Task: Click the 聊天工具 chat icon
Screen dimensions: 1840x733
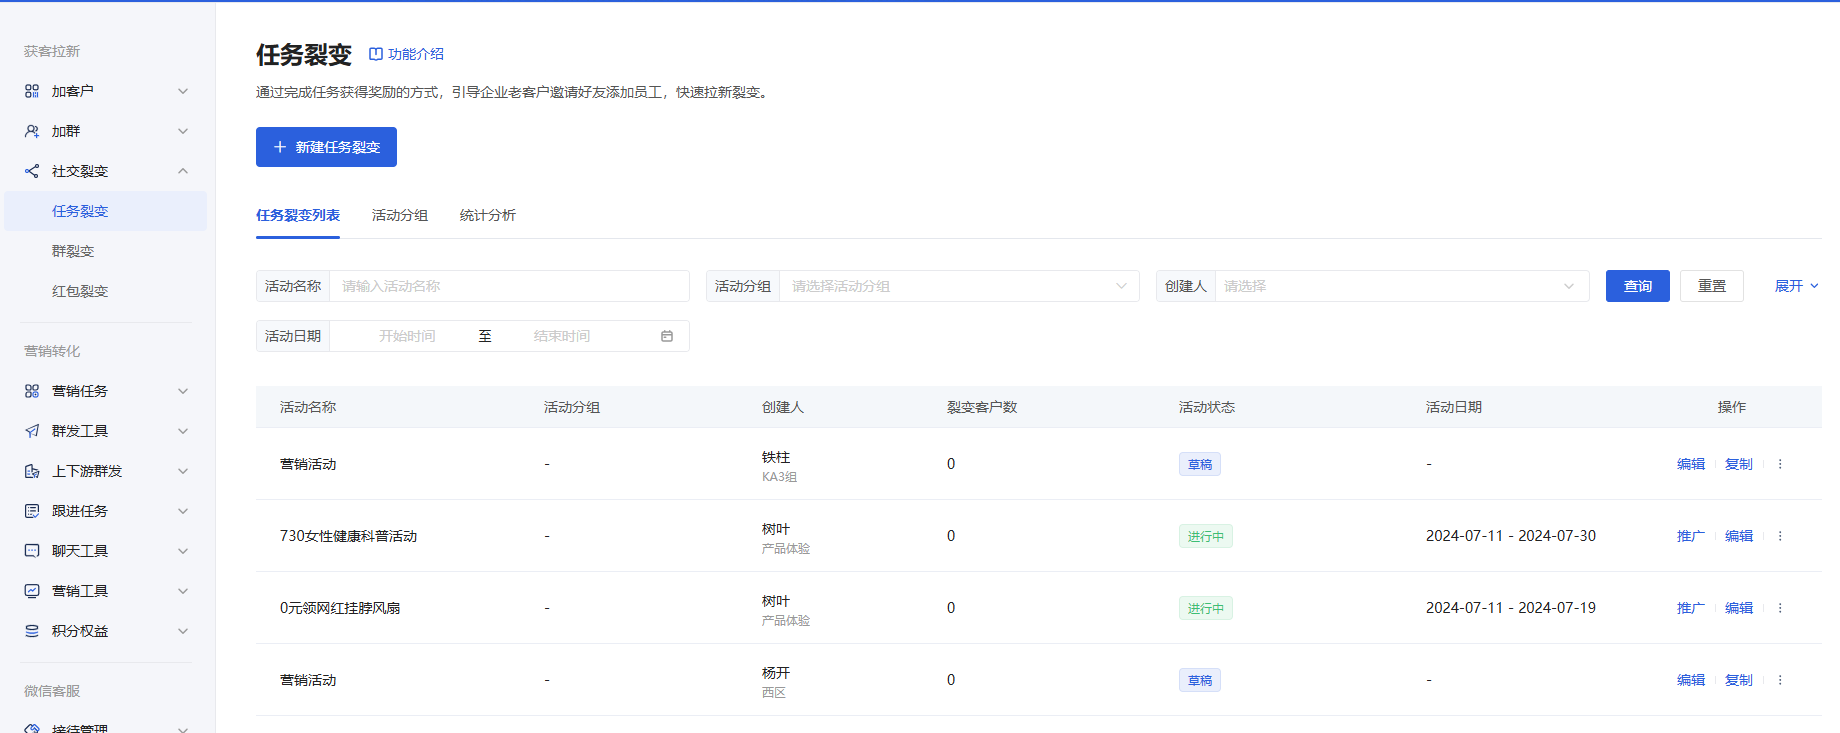Action: coord(32,551)
